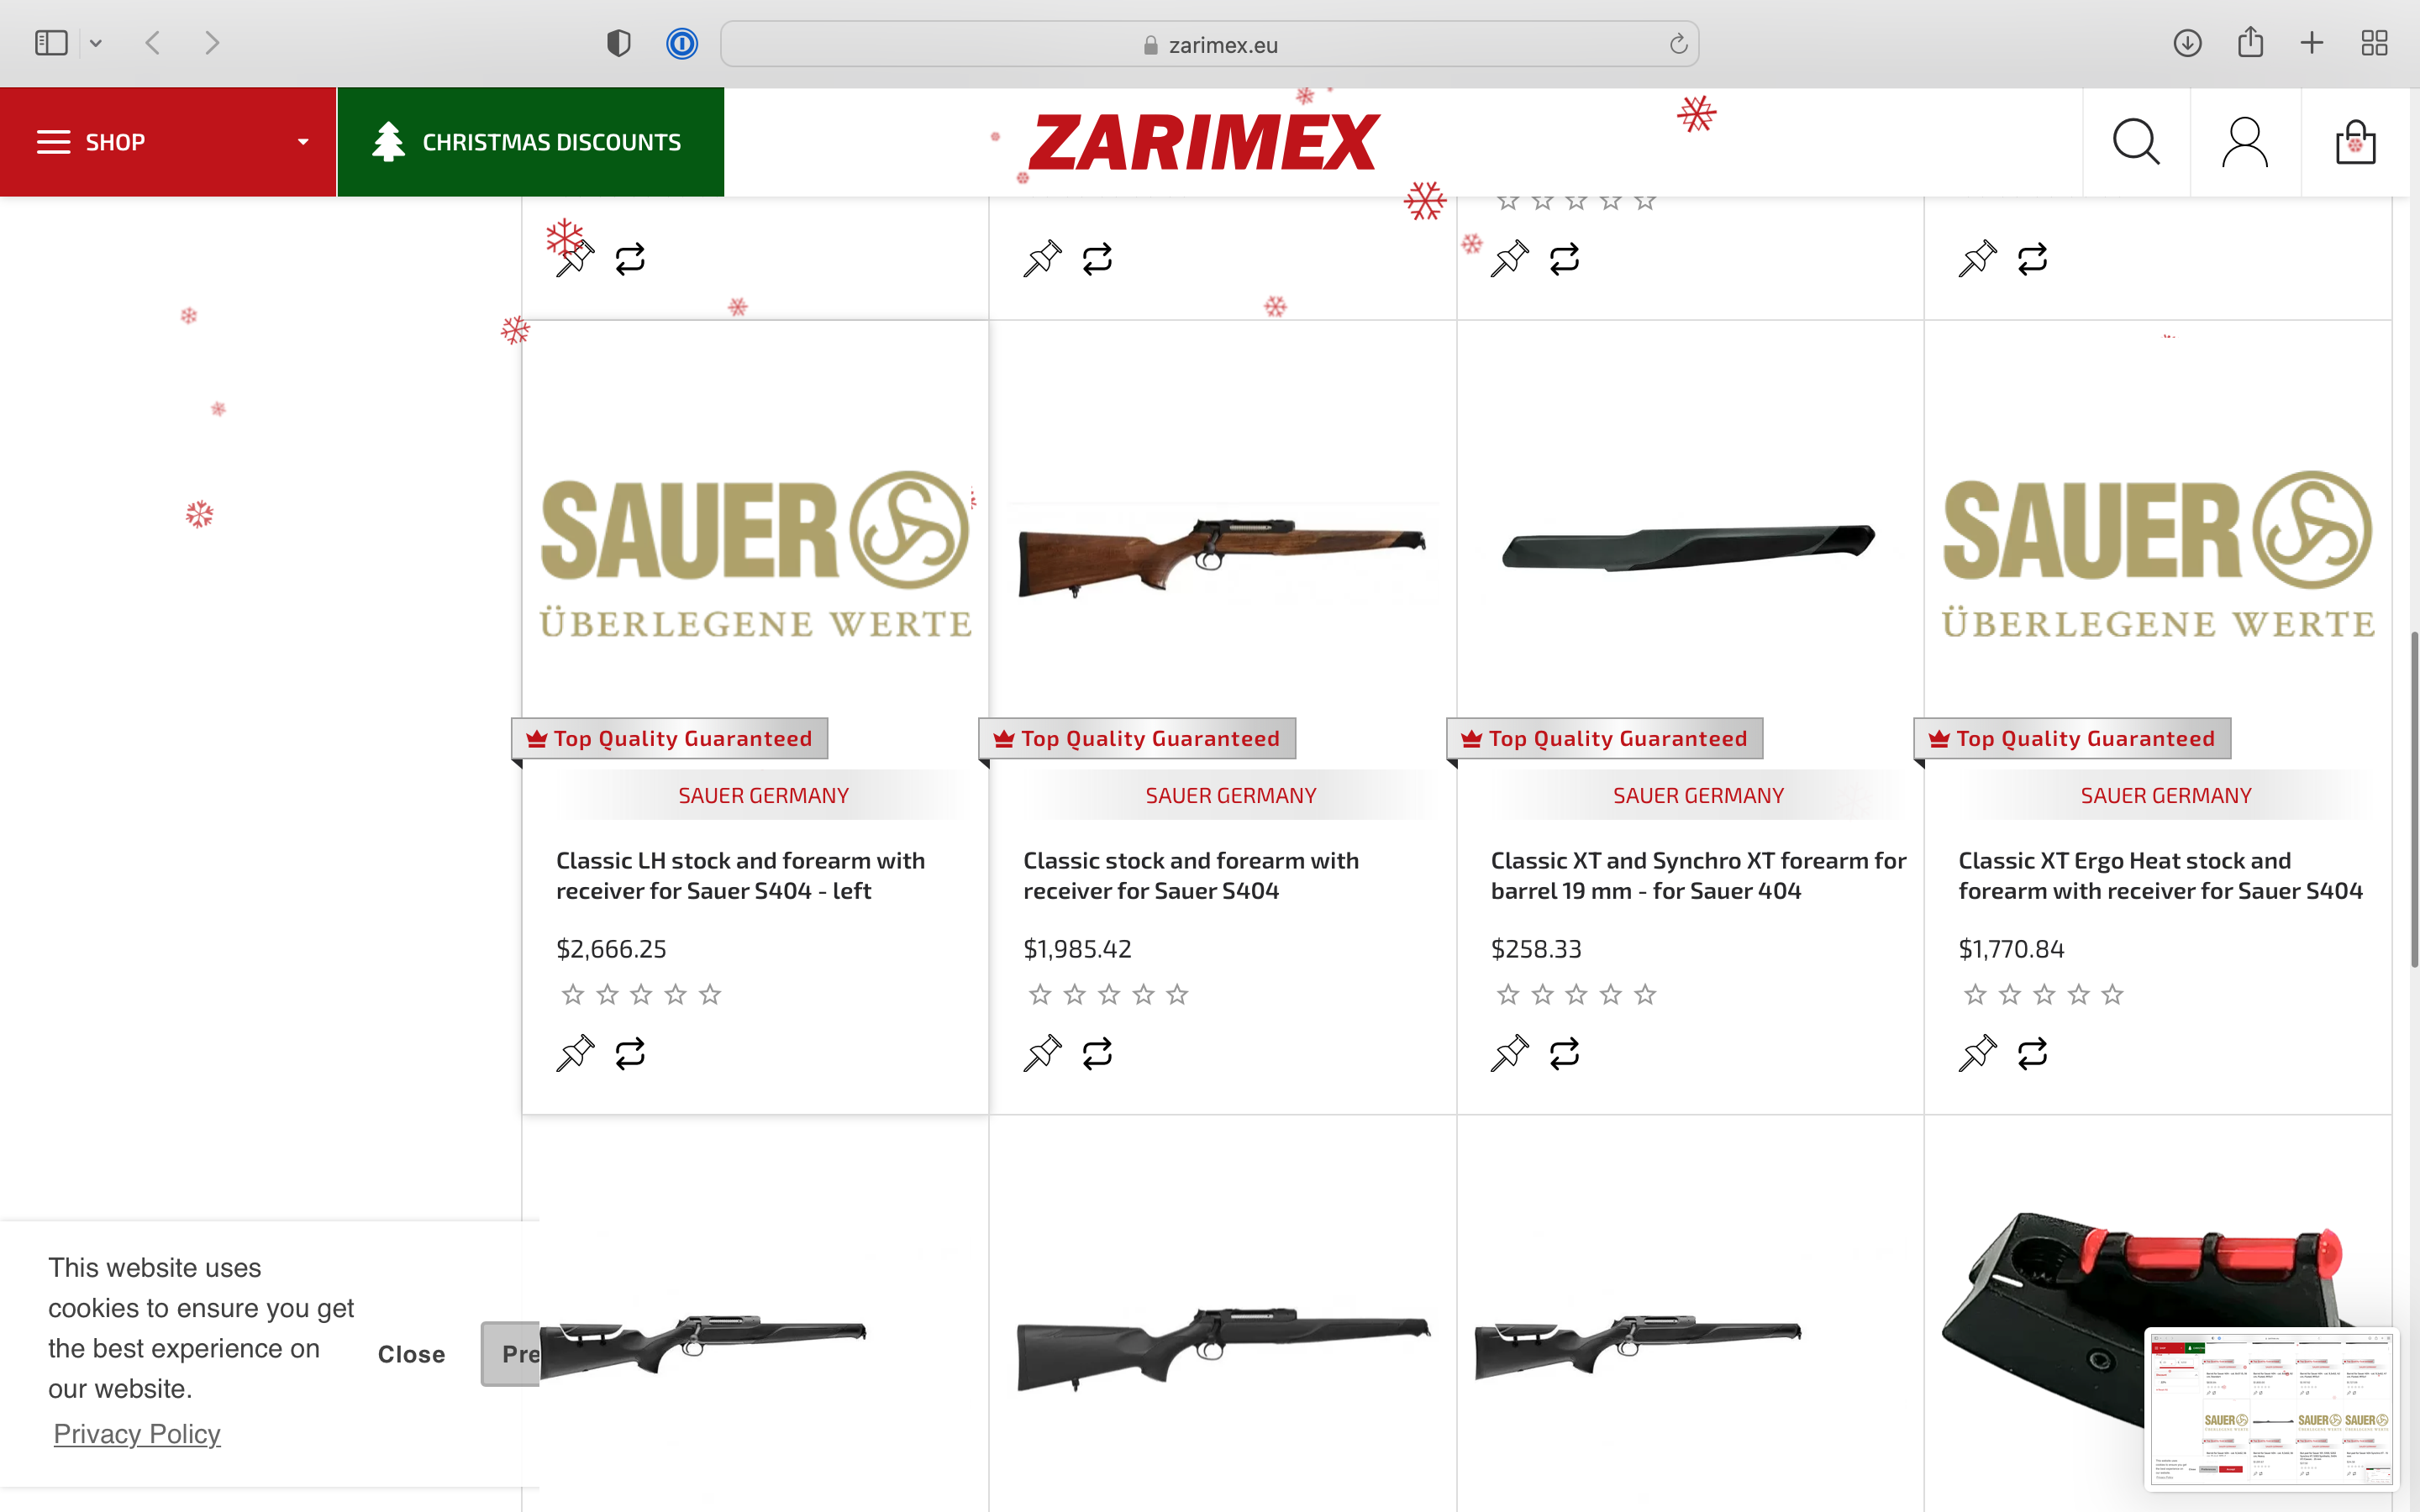Open SAUER GERMANY brand link on Classic LH stock

click(763, 795)
